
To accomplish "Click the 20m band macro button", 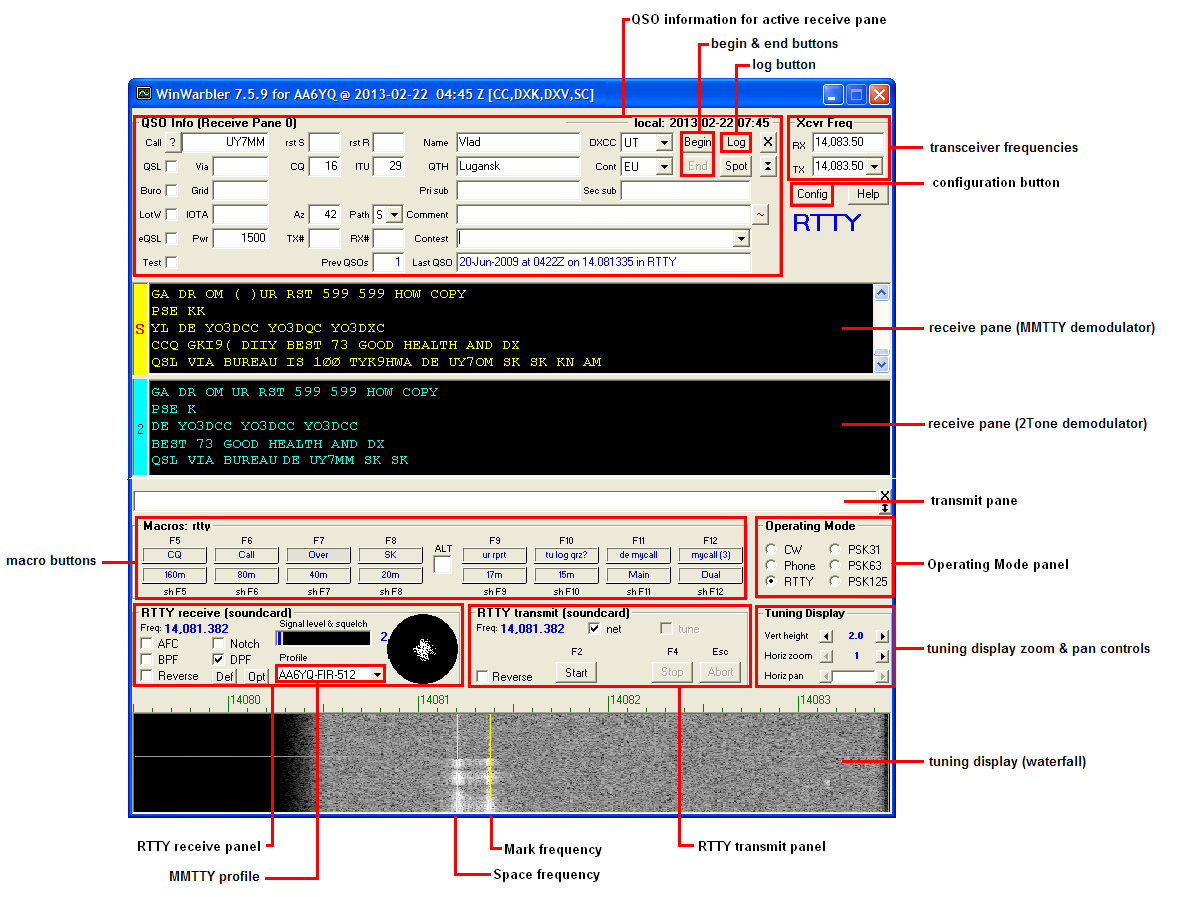I will tap(390, 575).
